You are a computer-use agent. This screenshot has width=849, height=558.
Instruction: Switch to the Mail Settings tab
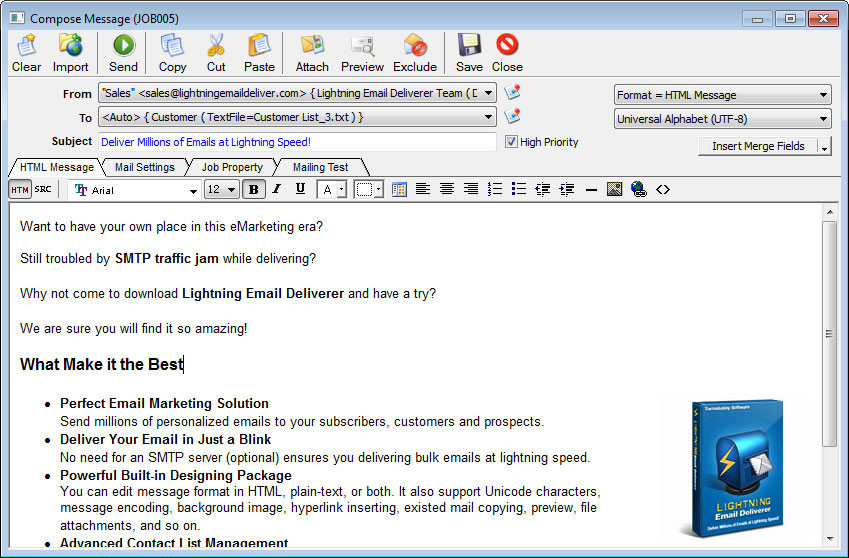click(145, 167)
